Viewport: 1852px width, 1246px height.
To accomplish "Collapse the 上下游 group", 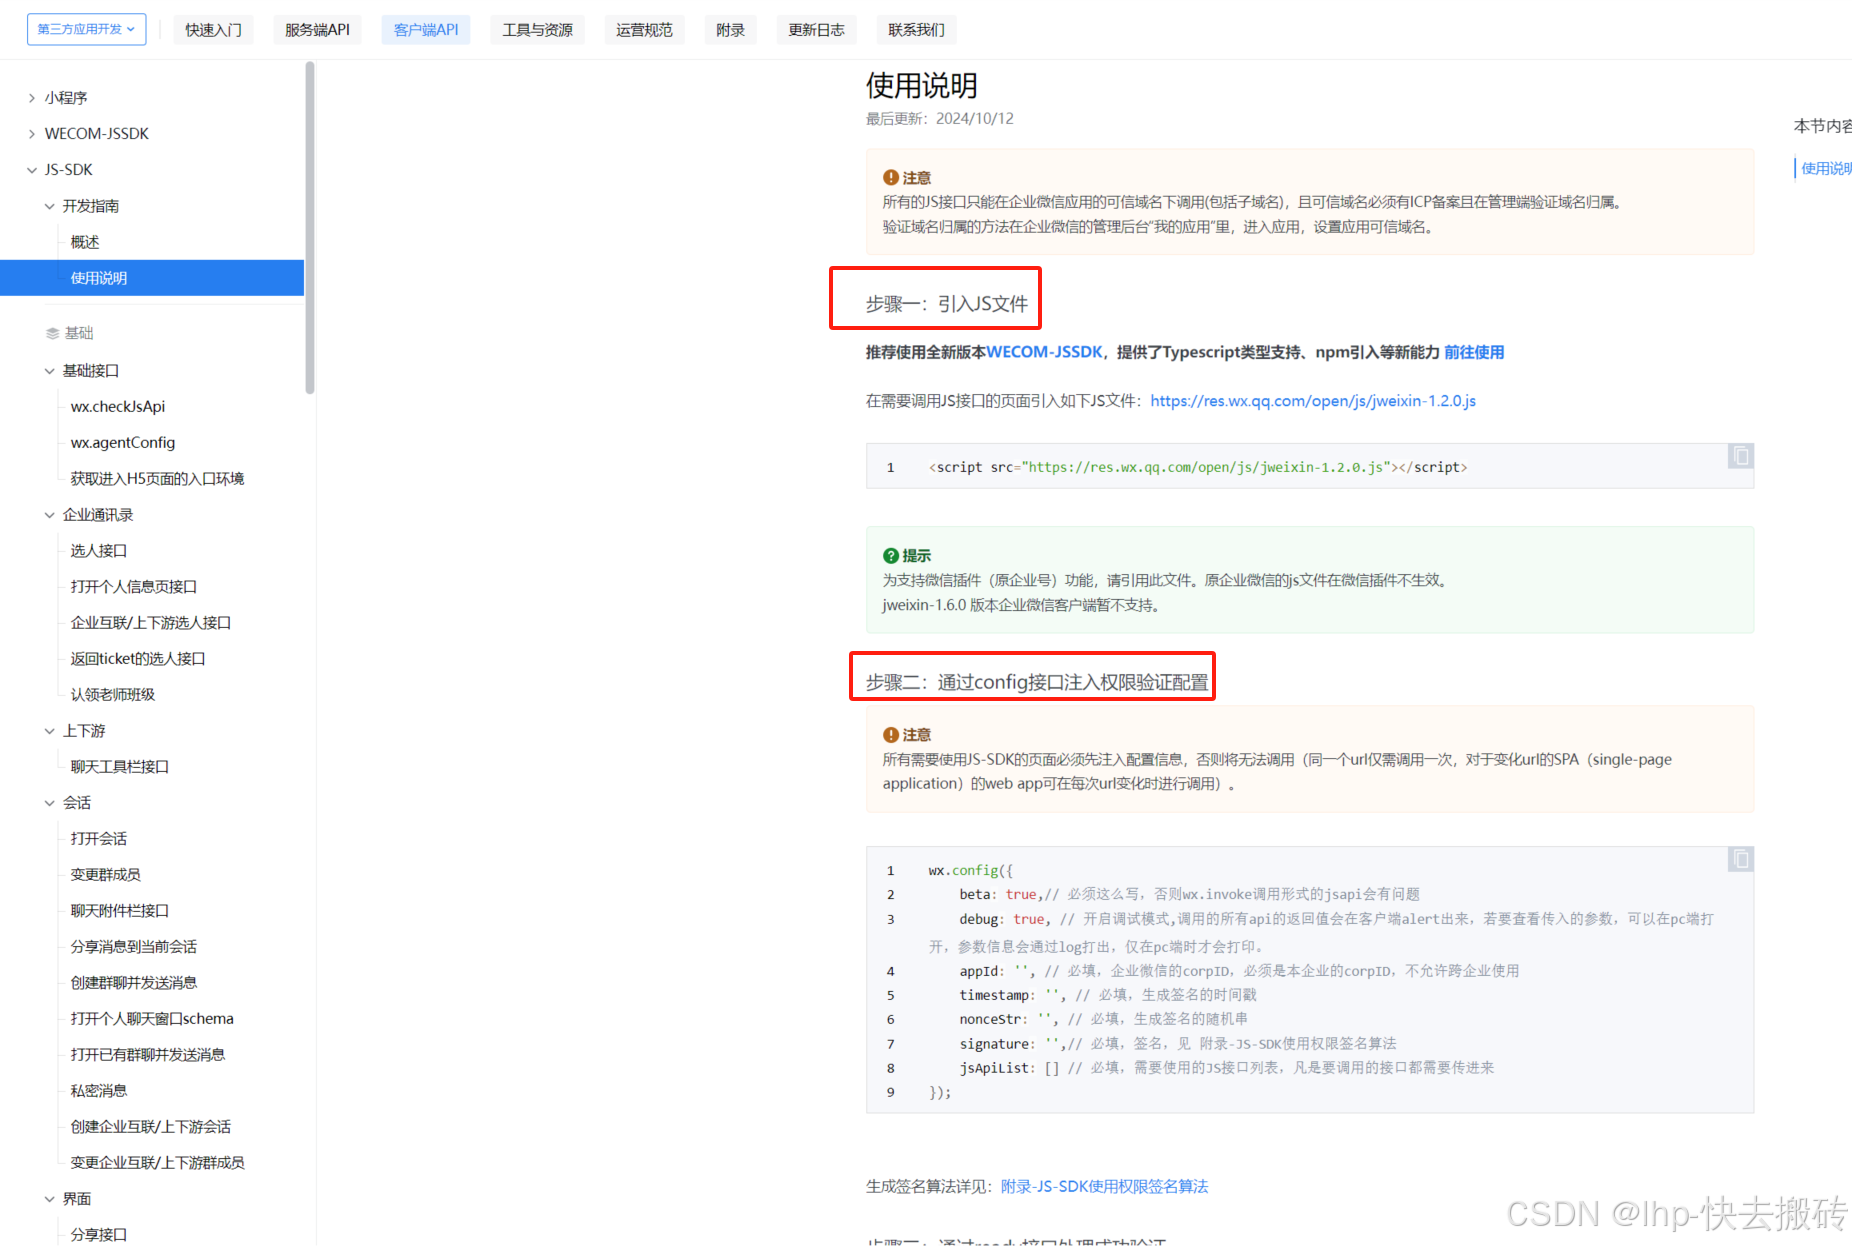I will tap(50, 731).
